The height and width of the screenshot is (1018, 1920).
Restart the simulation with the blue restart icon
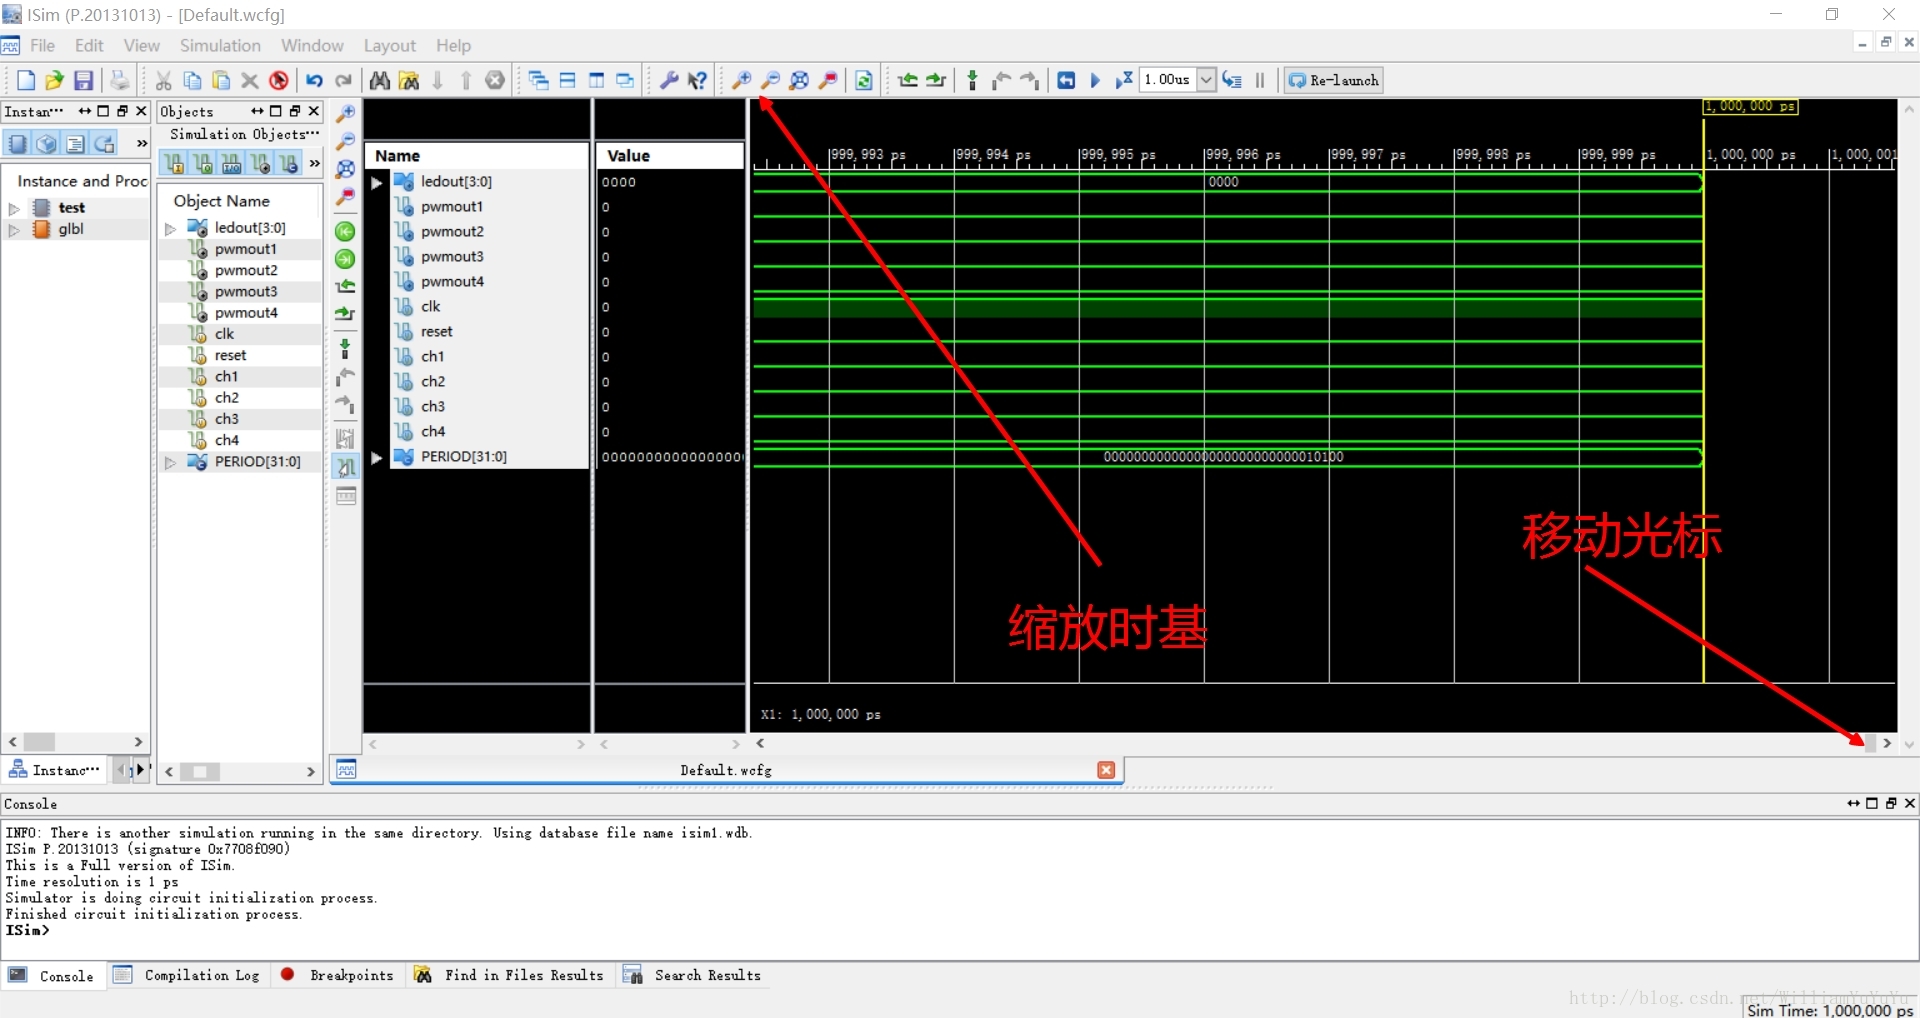[1066, 80]
